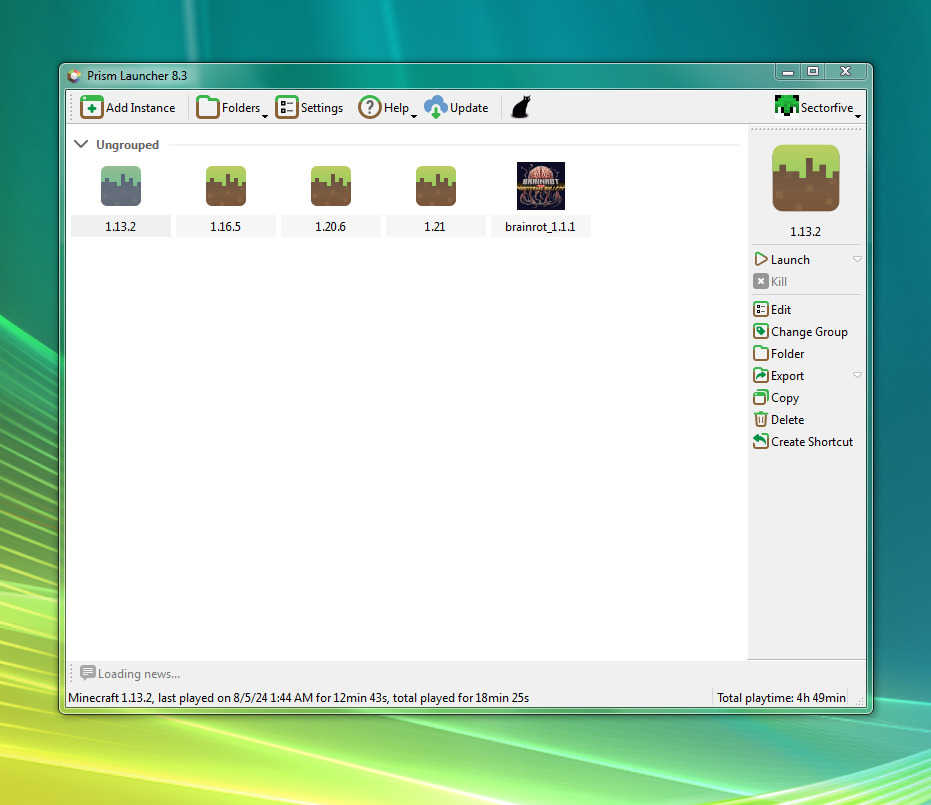The height and width of the screenshot is (805, 931).
Task: Select the 1.21 instance icon
Action: 435,187
